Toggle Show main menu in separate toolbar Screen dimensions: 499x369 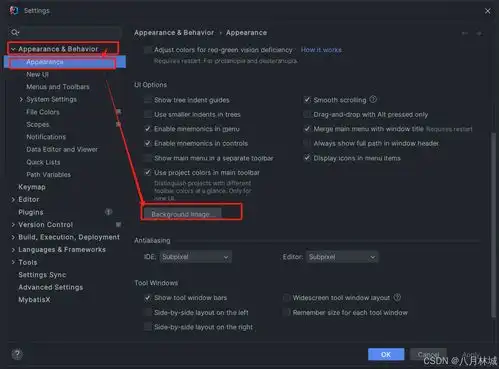tap(148, 158)
